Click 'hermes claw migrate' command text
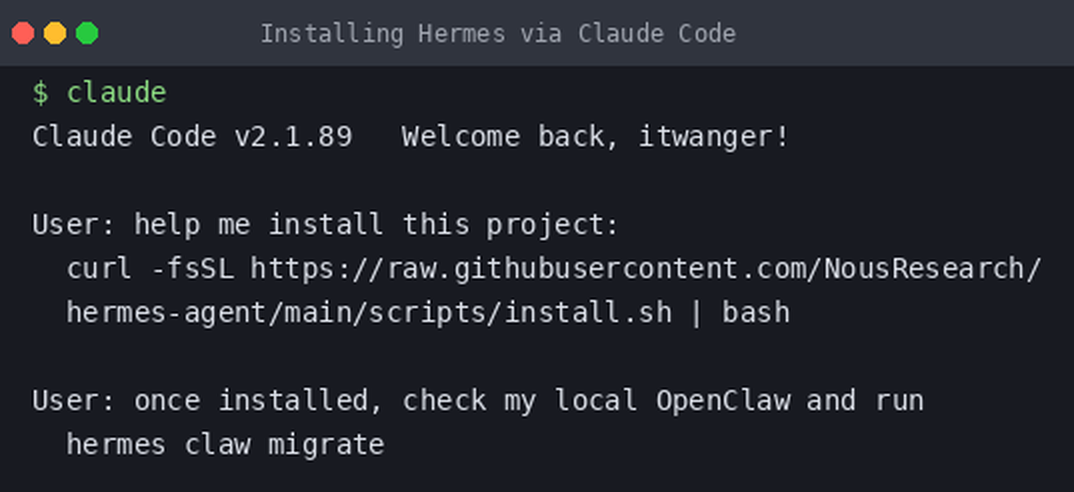The image size is (1074, 492). tap(225, 445)
